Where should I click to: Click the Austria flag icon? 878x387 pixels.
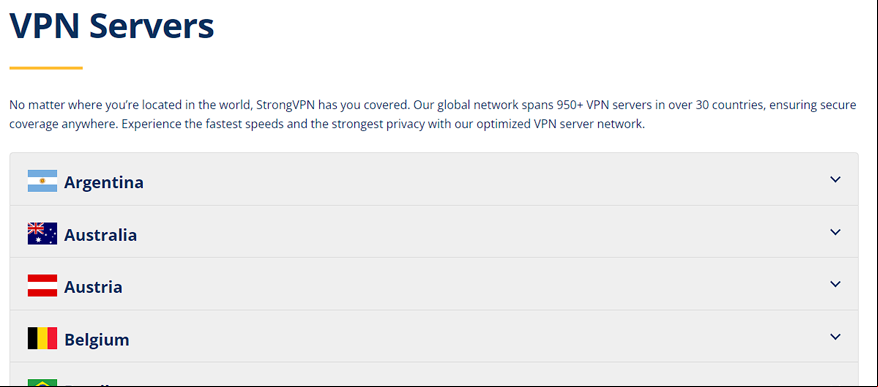(42, 286)
